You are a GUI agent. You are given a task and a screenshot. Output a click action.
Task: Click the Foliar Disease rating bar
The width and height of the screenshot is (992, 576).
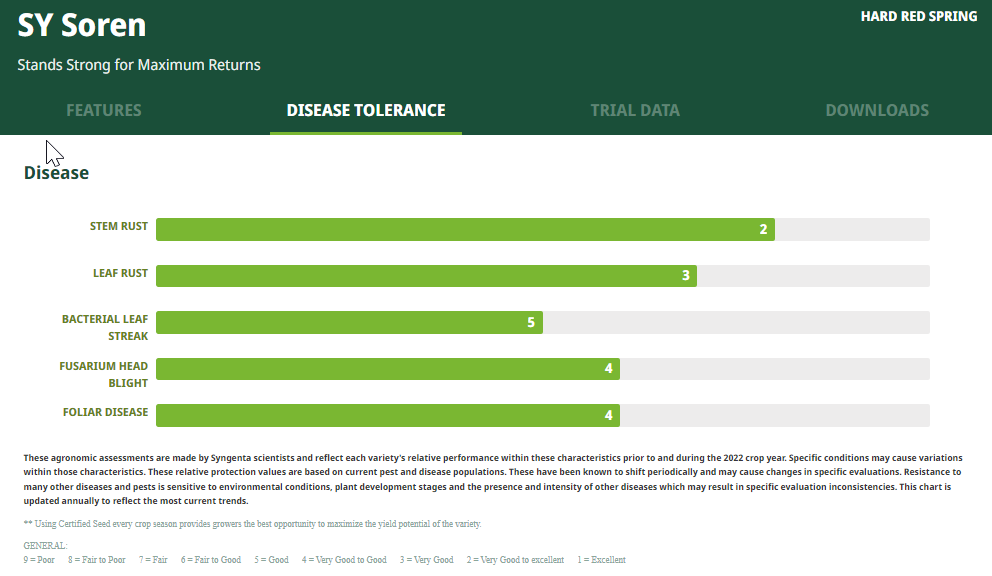tap(543, 415)
